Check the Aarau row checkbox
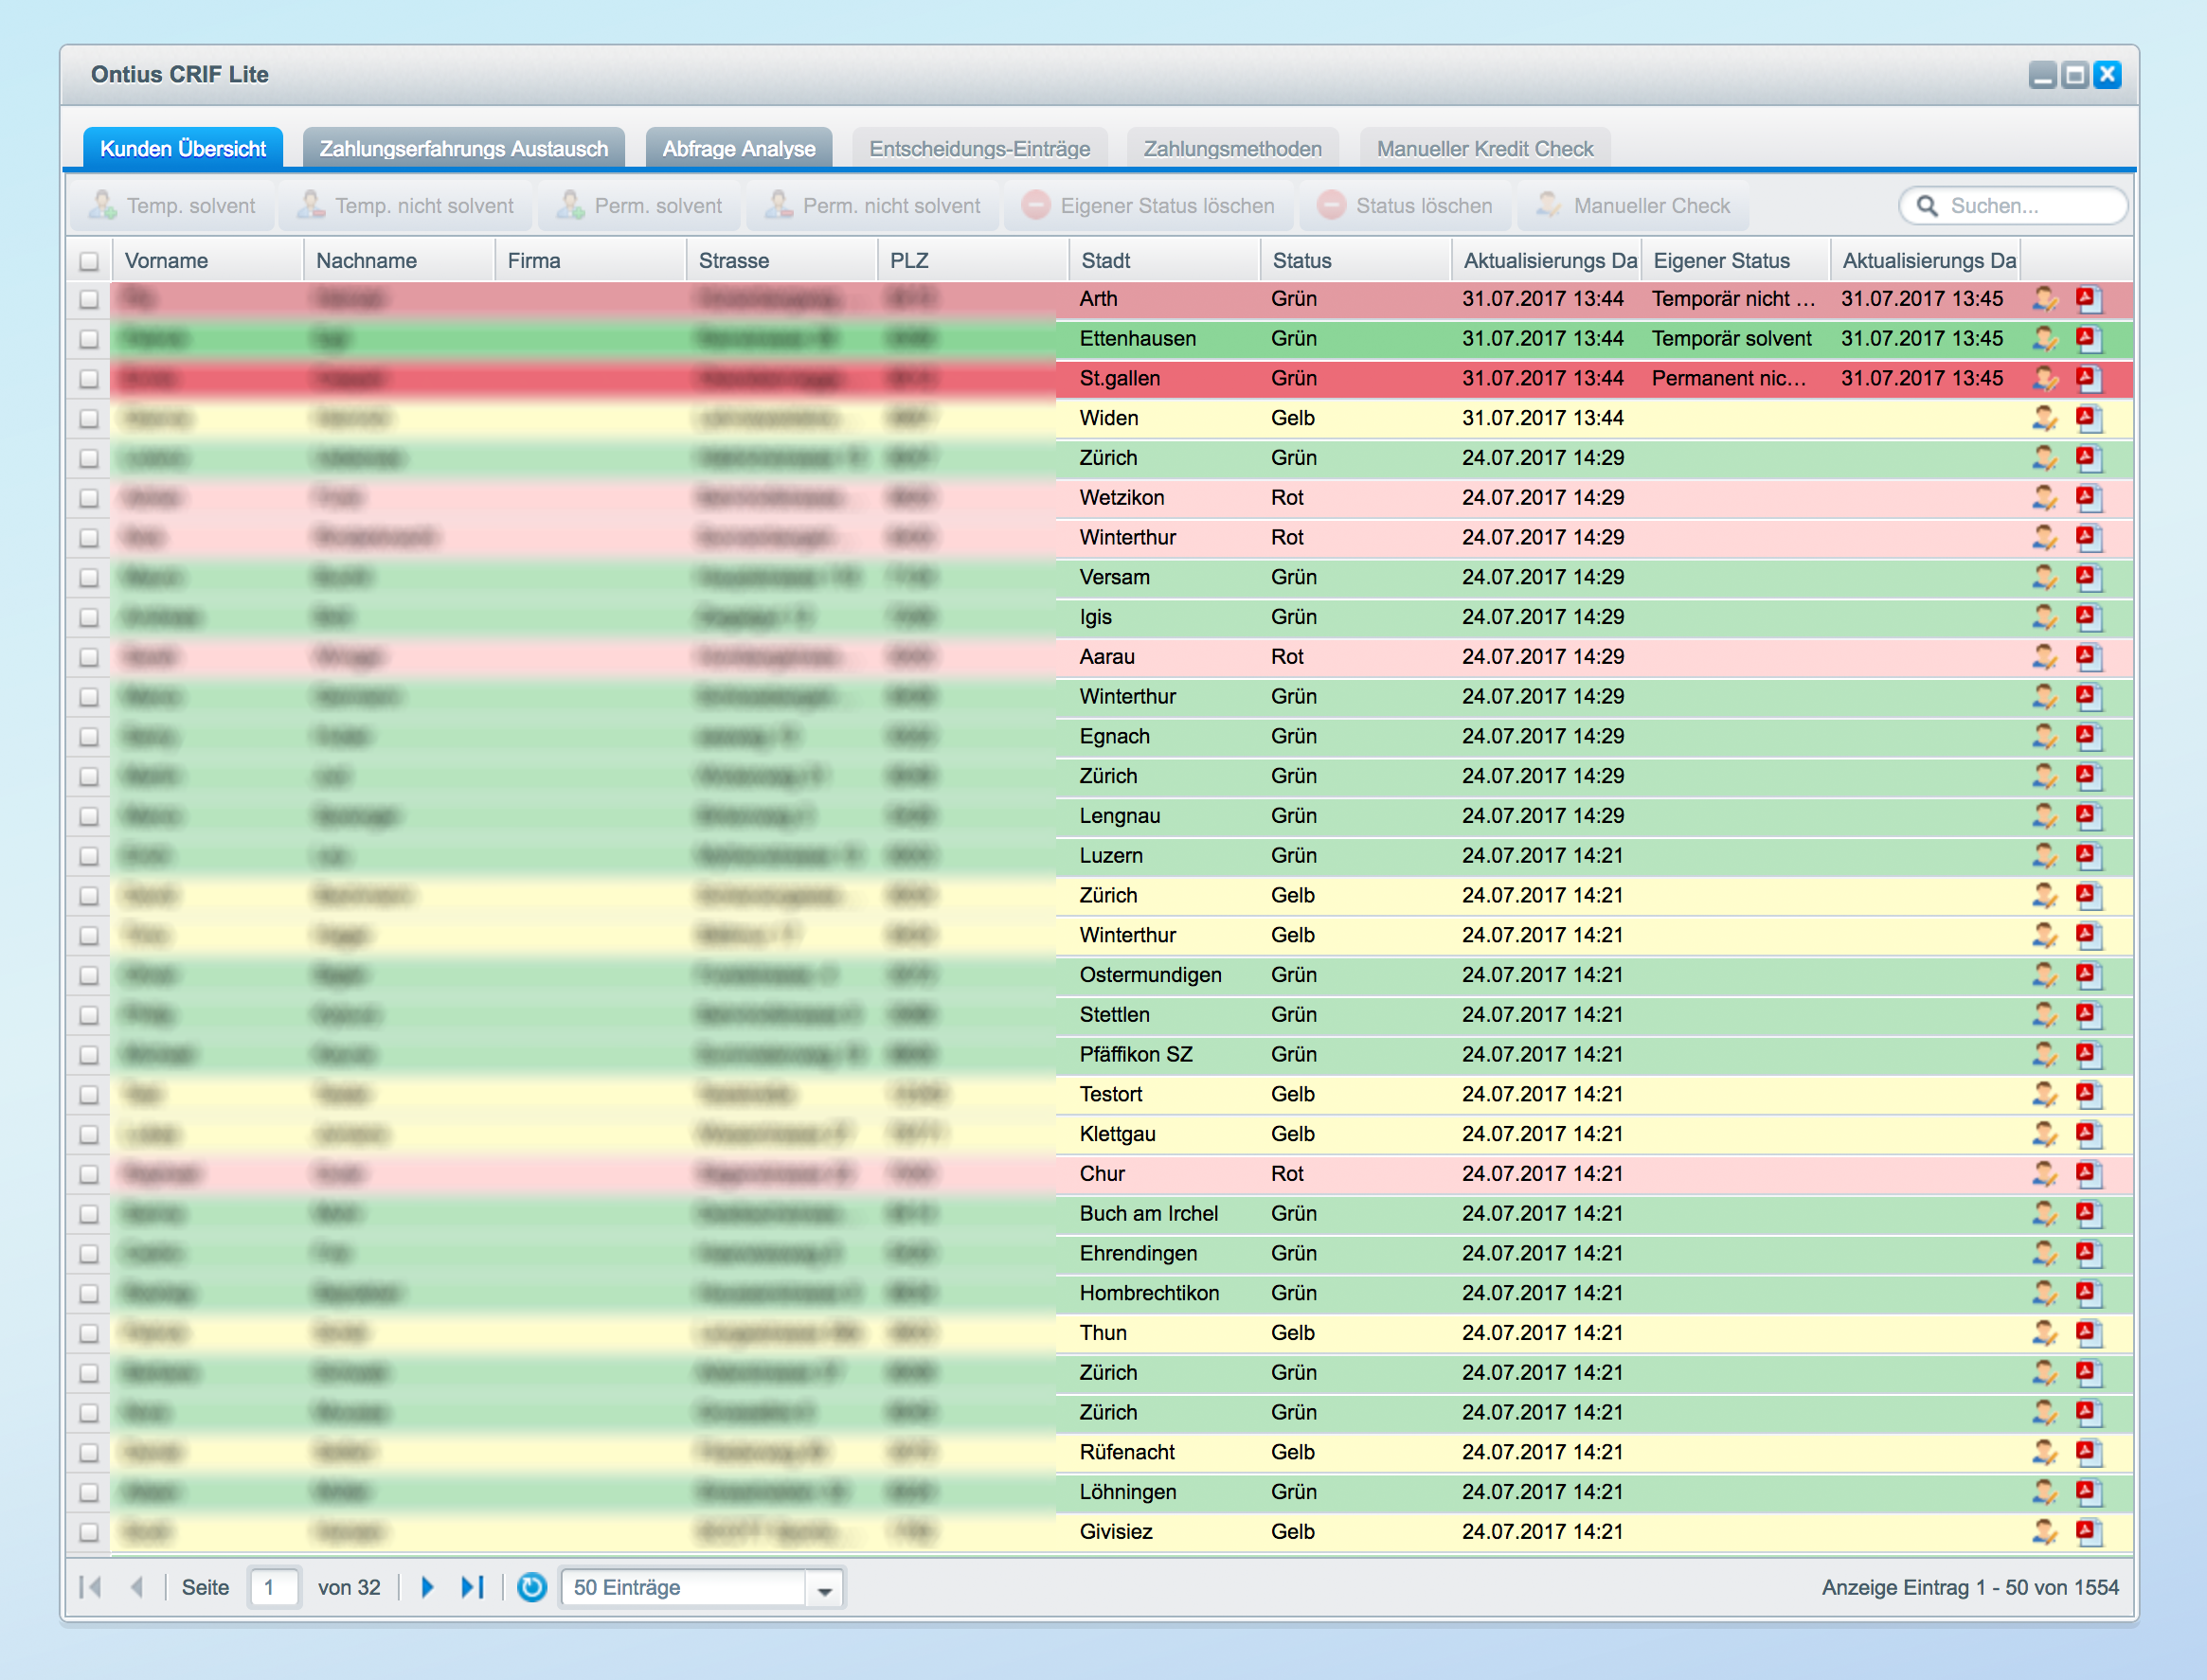The height and width of the screenshot is (1680, 2207). tap(89, 657)
